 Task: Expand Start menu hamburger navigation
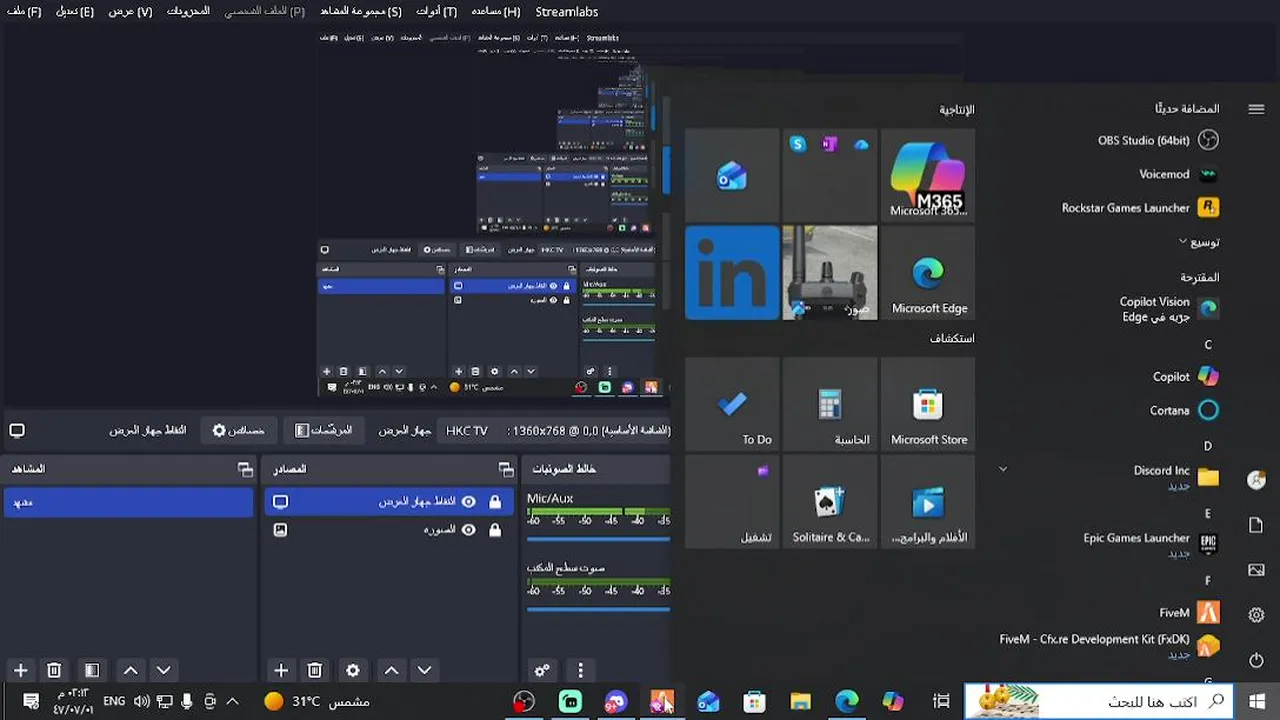tap(1256, 109)
